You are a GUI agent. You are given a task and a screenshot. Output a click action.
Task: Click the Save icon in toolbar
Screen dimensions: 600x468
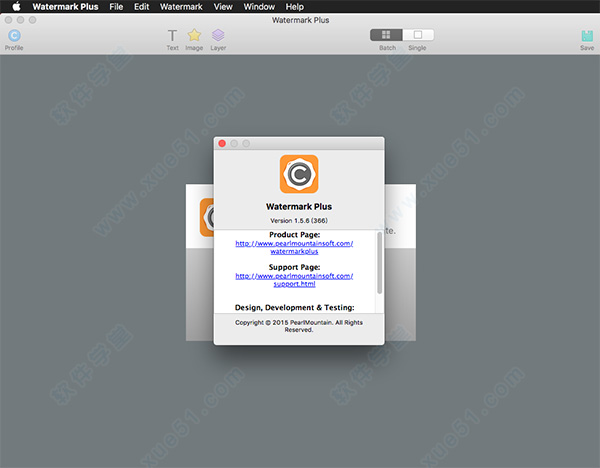(587, 40)
